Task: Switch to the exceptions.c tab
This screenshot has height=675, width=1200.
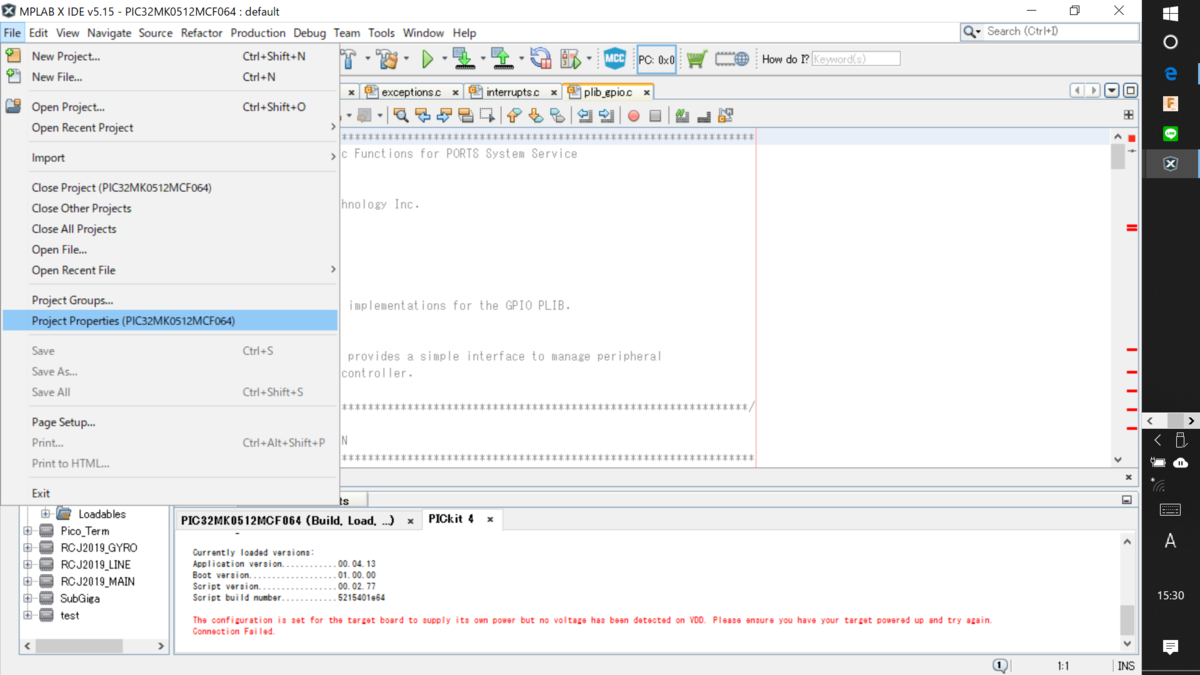Action: (x=411, y=92)
